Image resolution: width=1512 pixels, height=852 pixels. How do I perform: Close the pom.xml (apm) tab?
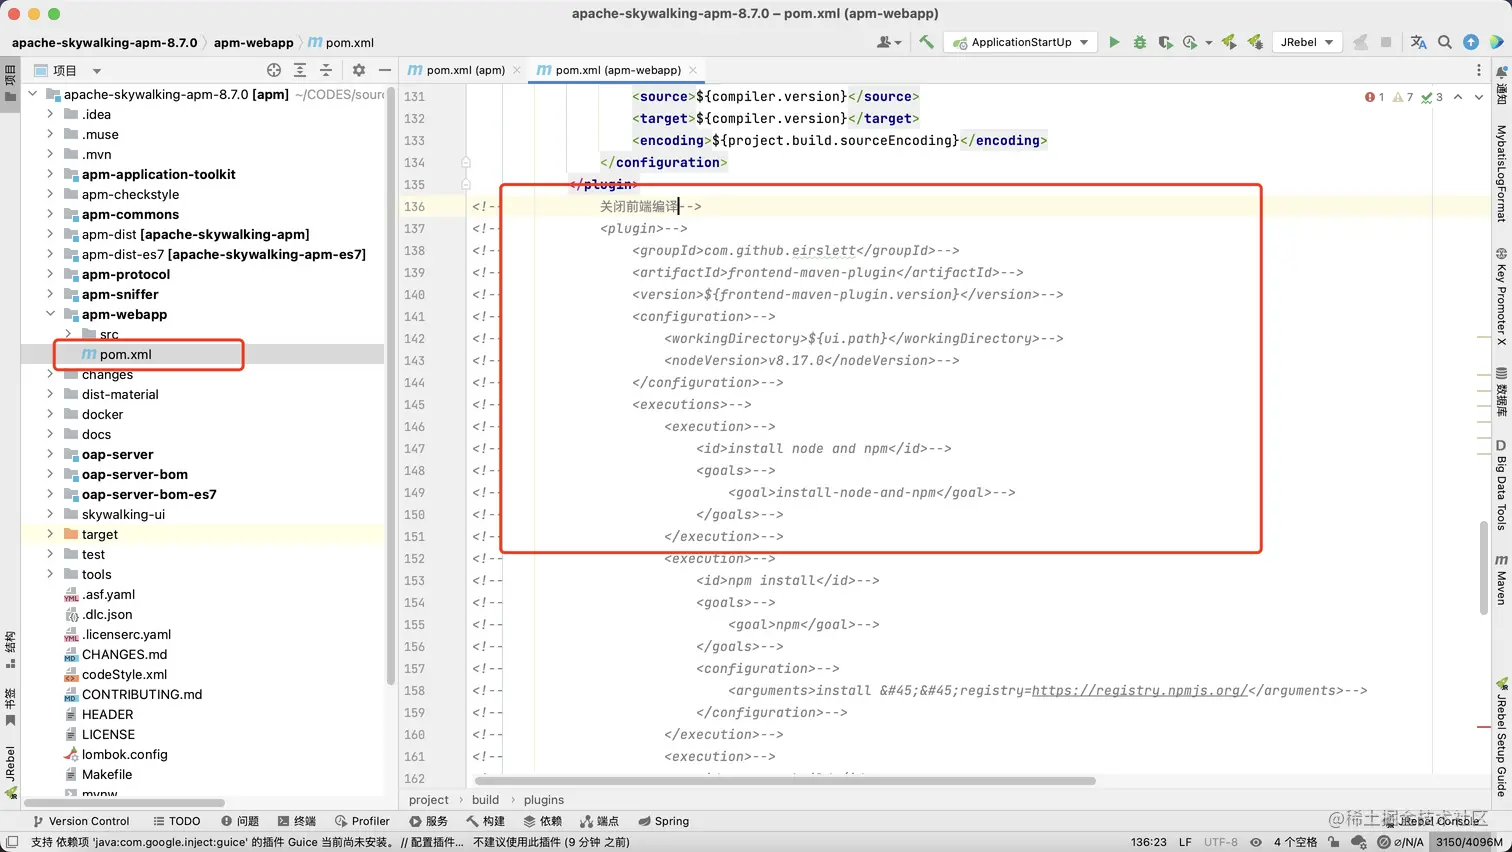(x=516, y=70)
